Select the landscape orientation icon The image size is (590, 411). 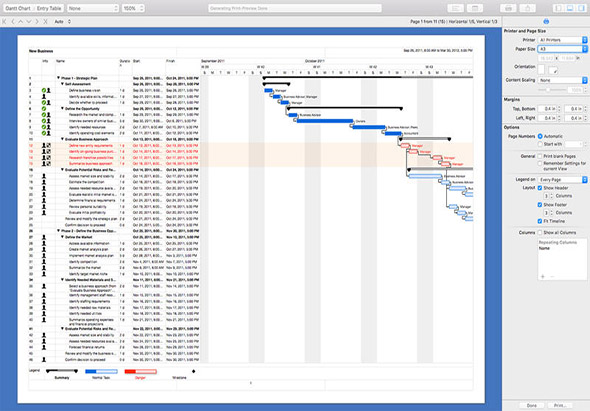click(553, 70)
